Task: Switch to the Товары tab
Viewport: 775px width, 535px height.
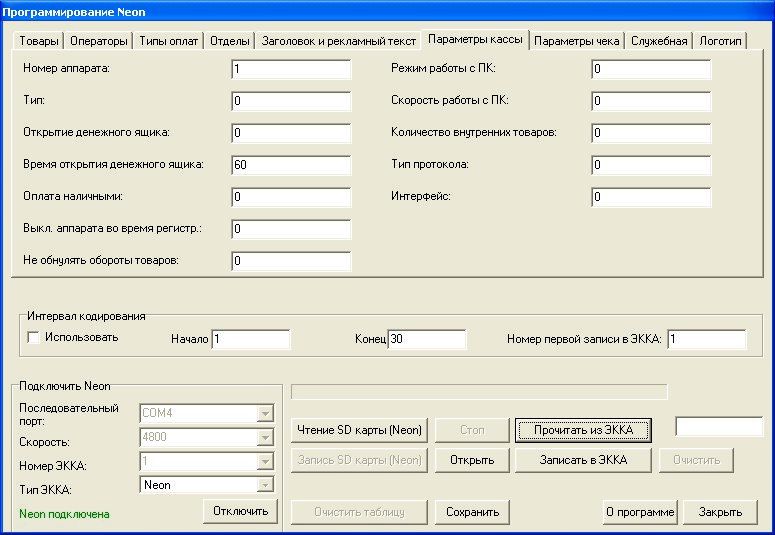Action: coord(39,41)
